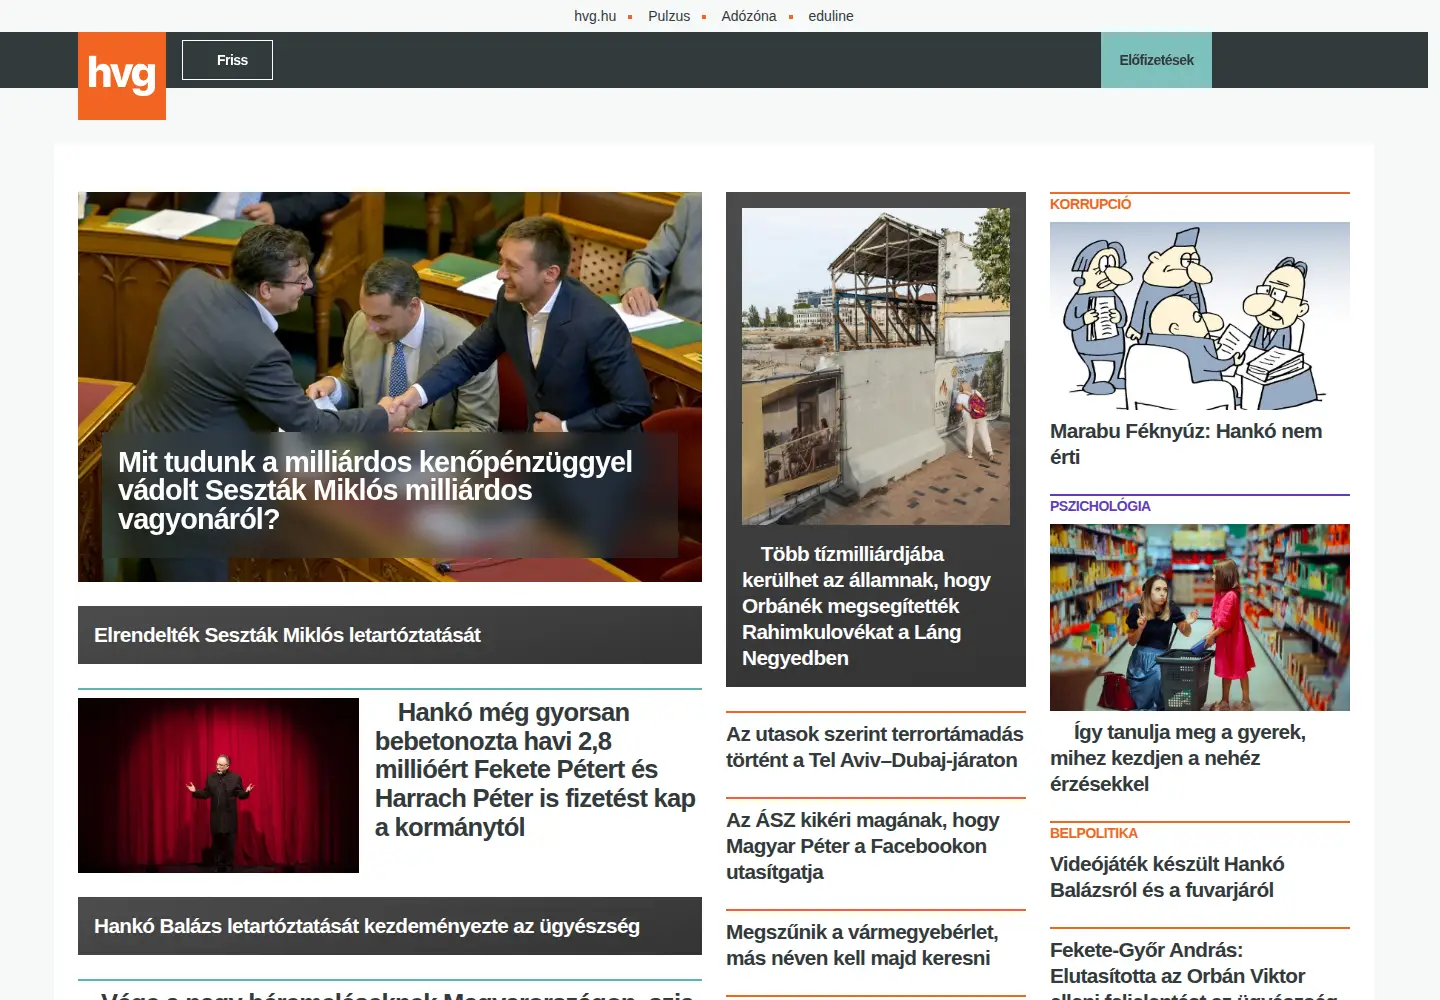The image size is (1440, 1000).
Task: Select the BELPOLITIKA category label
Action: click(1094, 833)
